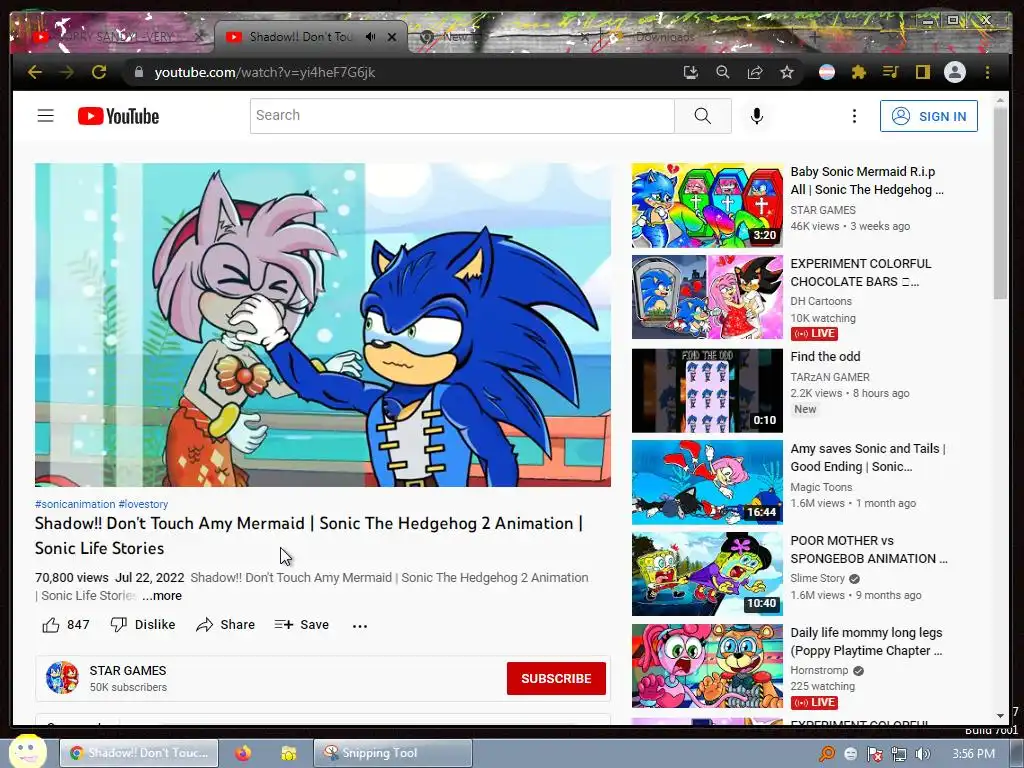Open the zoom magnifier icon in address bar
1024x768 pixels.
[722, 72]
